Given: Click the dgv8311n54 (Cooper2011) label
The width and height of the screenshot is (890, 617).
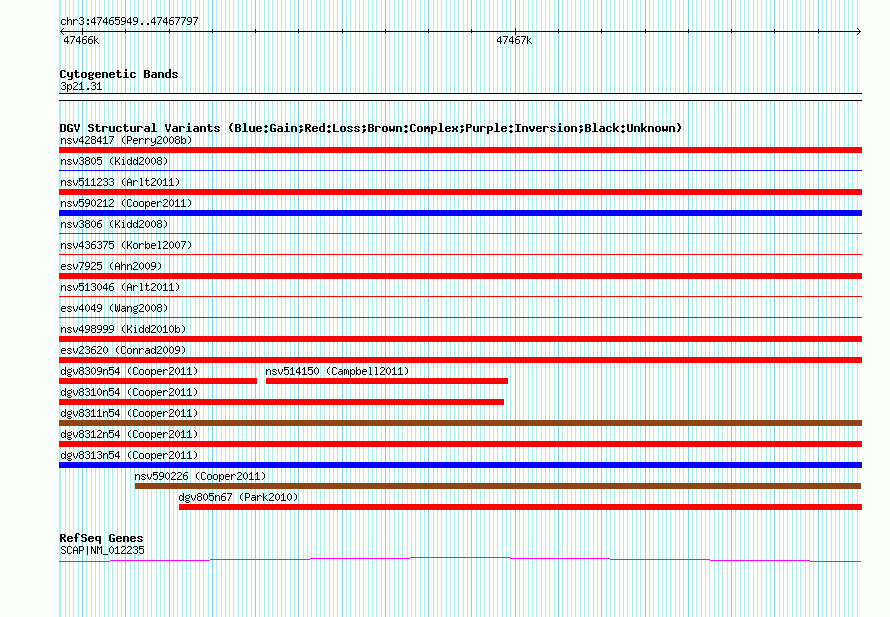Looking at the screenshot, I should 129,413.
